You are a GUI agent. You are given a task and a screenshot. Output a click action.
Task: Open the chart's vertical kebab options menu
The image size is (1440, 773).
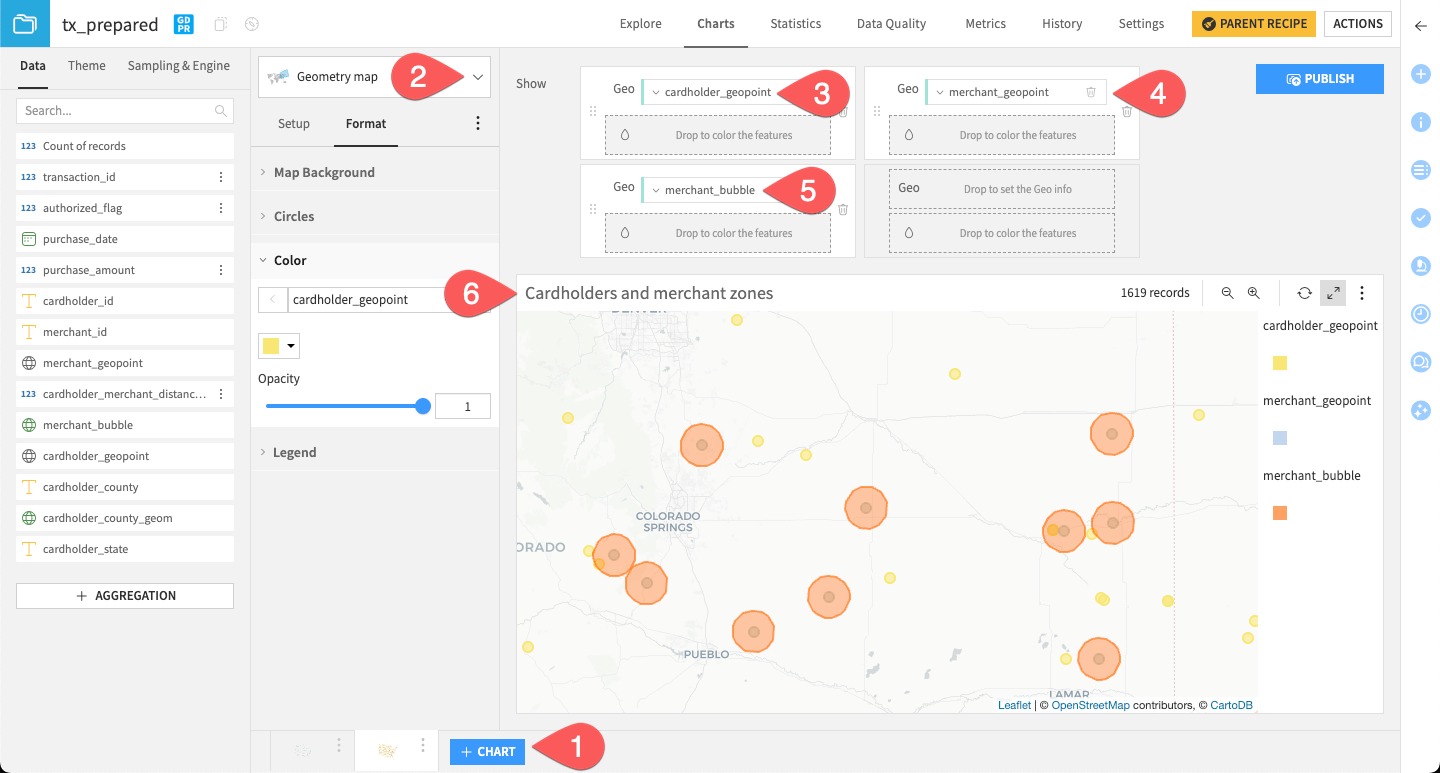click(x=1362, y=292)
